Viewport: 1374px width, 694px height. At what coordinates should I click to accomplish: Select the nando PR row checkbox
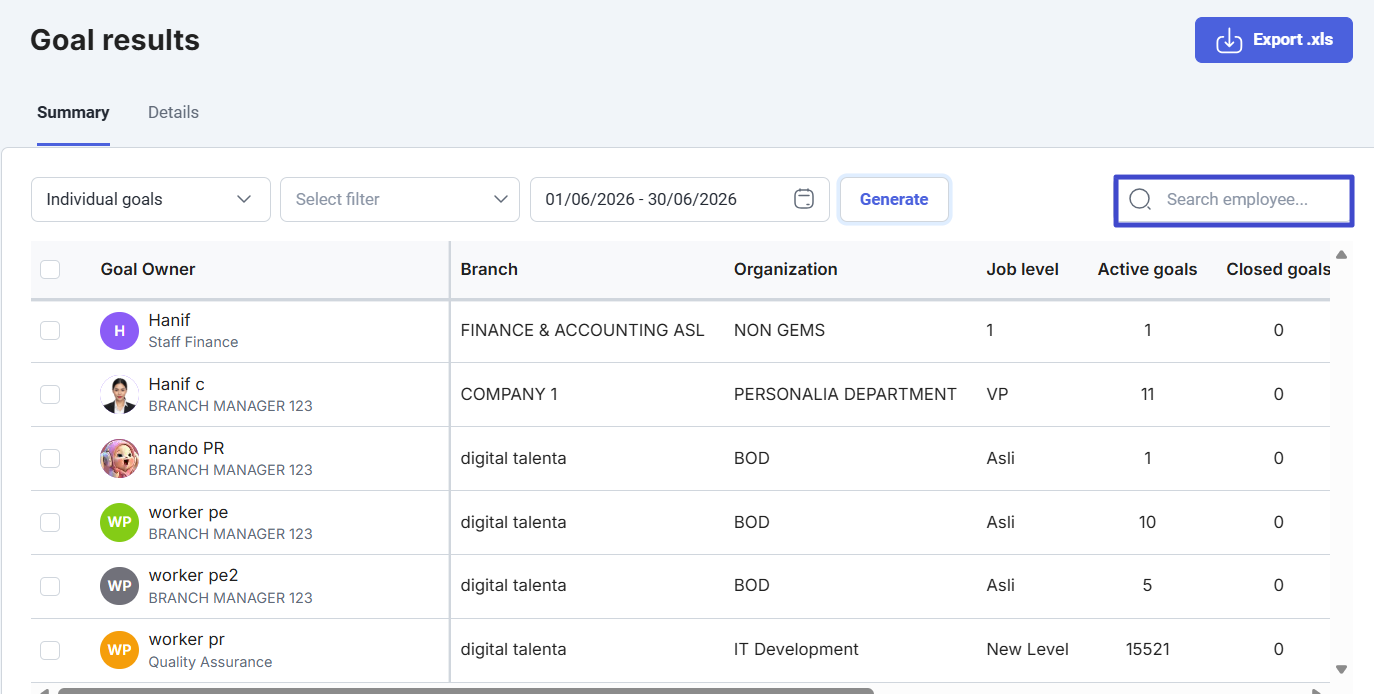coord(50,458)
